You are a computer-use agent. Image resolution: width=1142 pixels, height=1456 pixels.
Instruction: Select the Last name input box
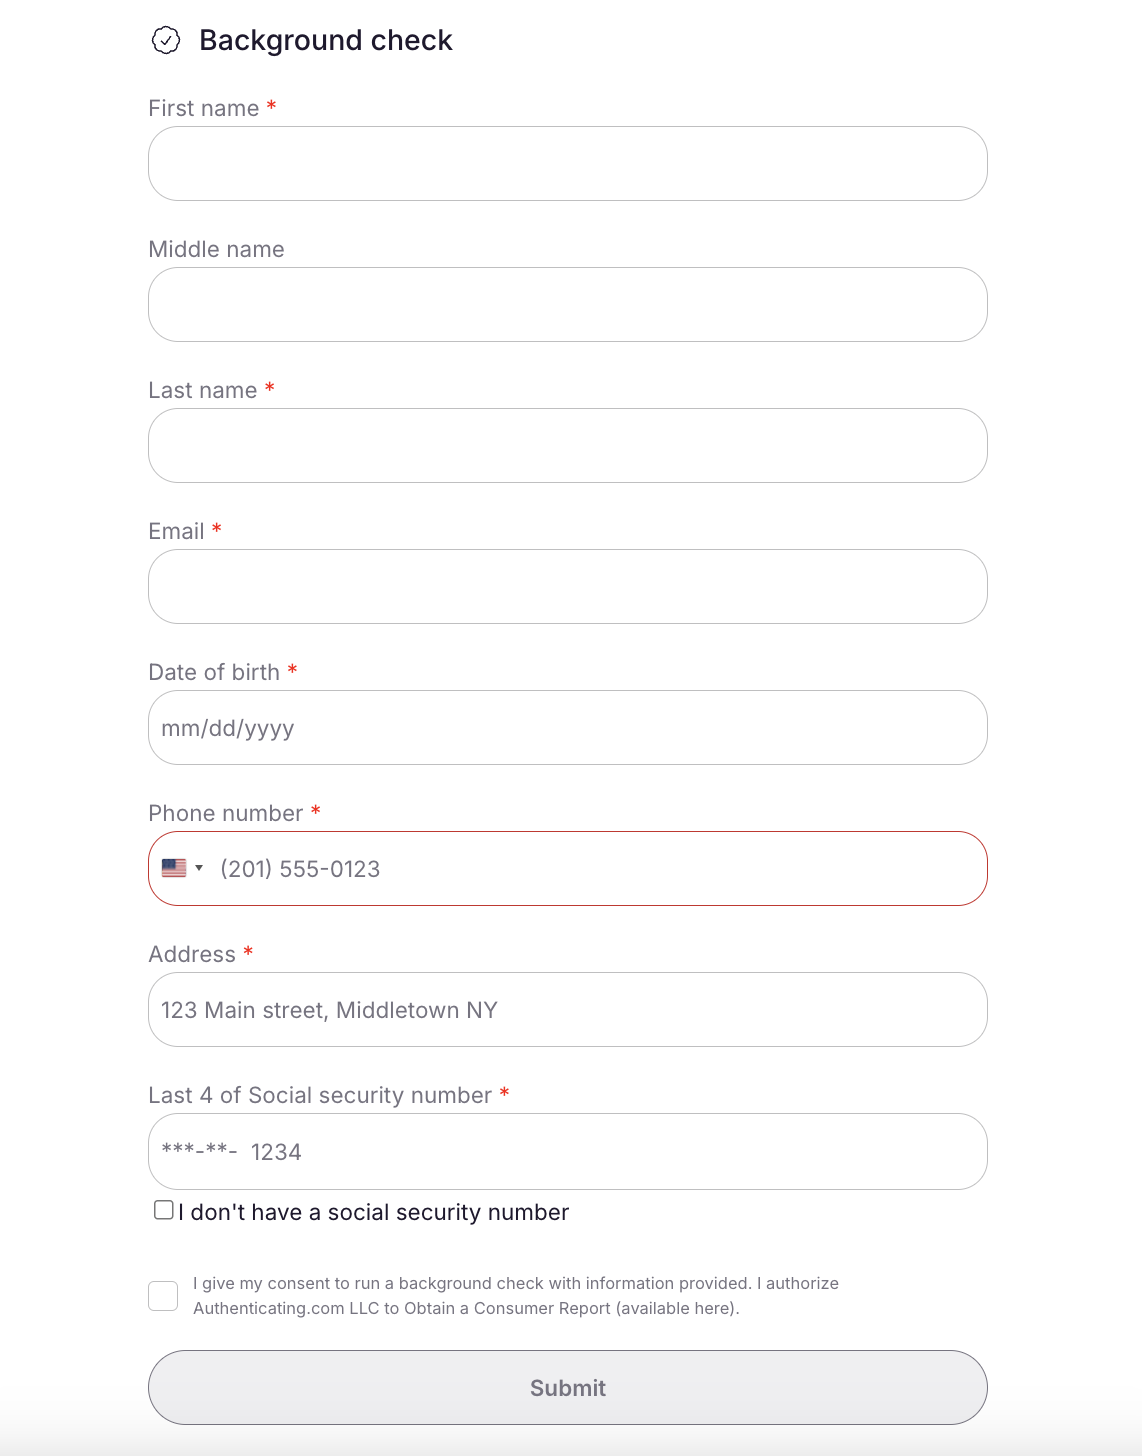[566, 446]
